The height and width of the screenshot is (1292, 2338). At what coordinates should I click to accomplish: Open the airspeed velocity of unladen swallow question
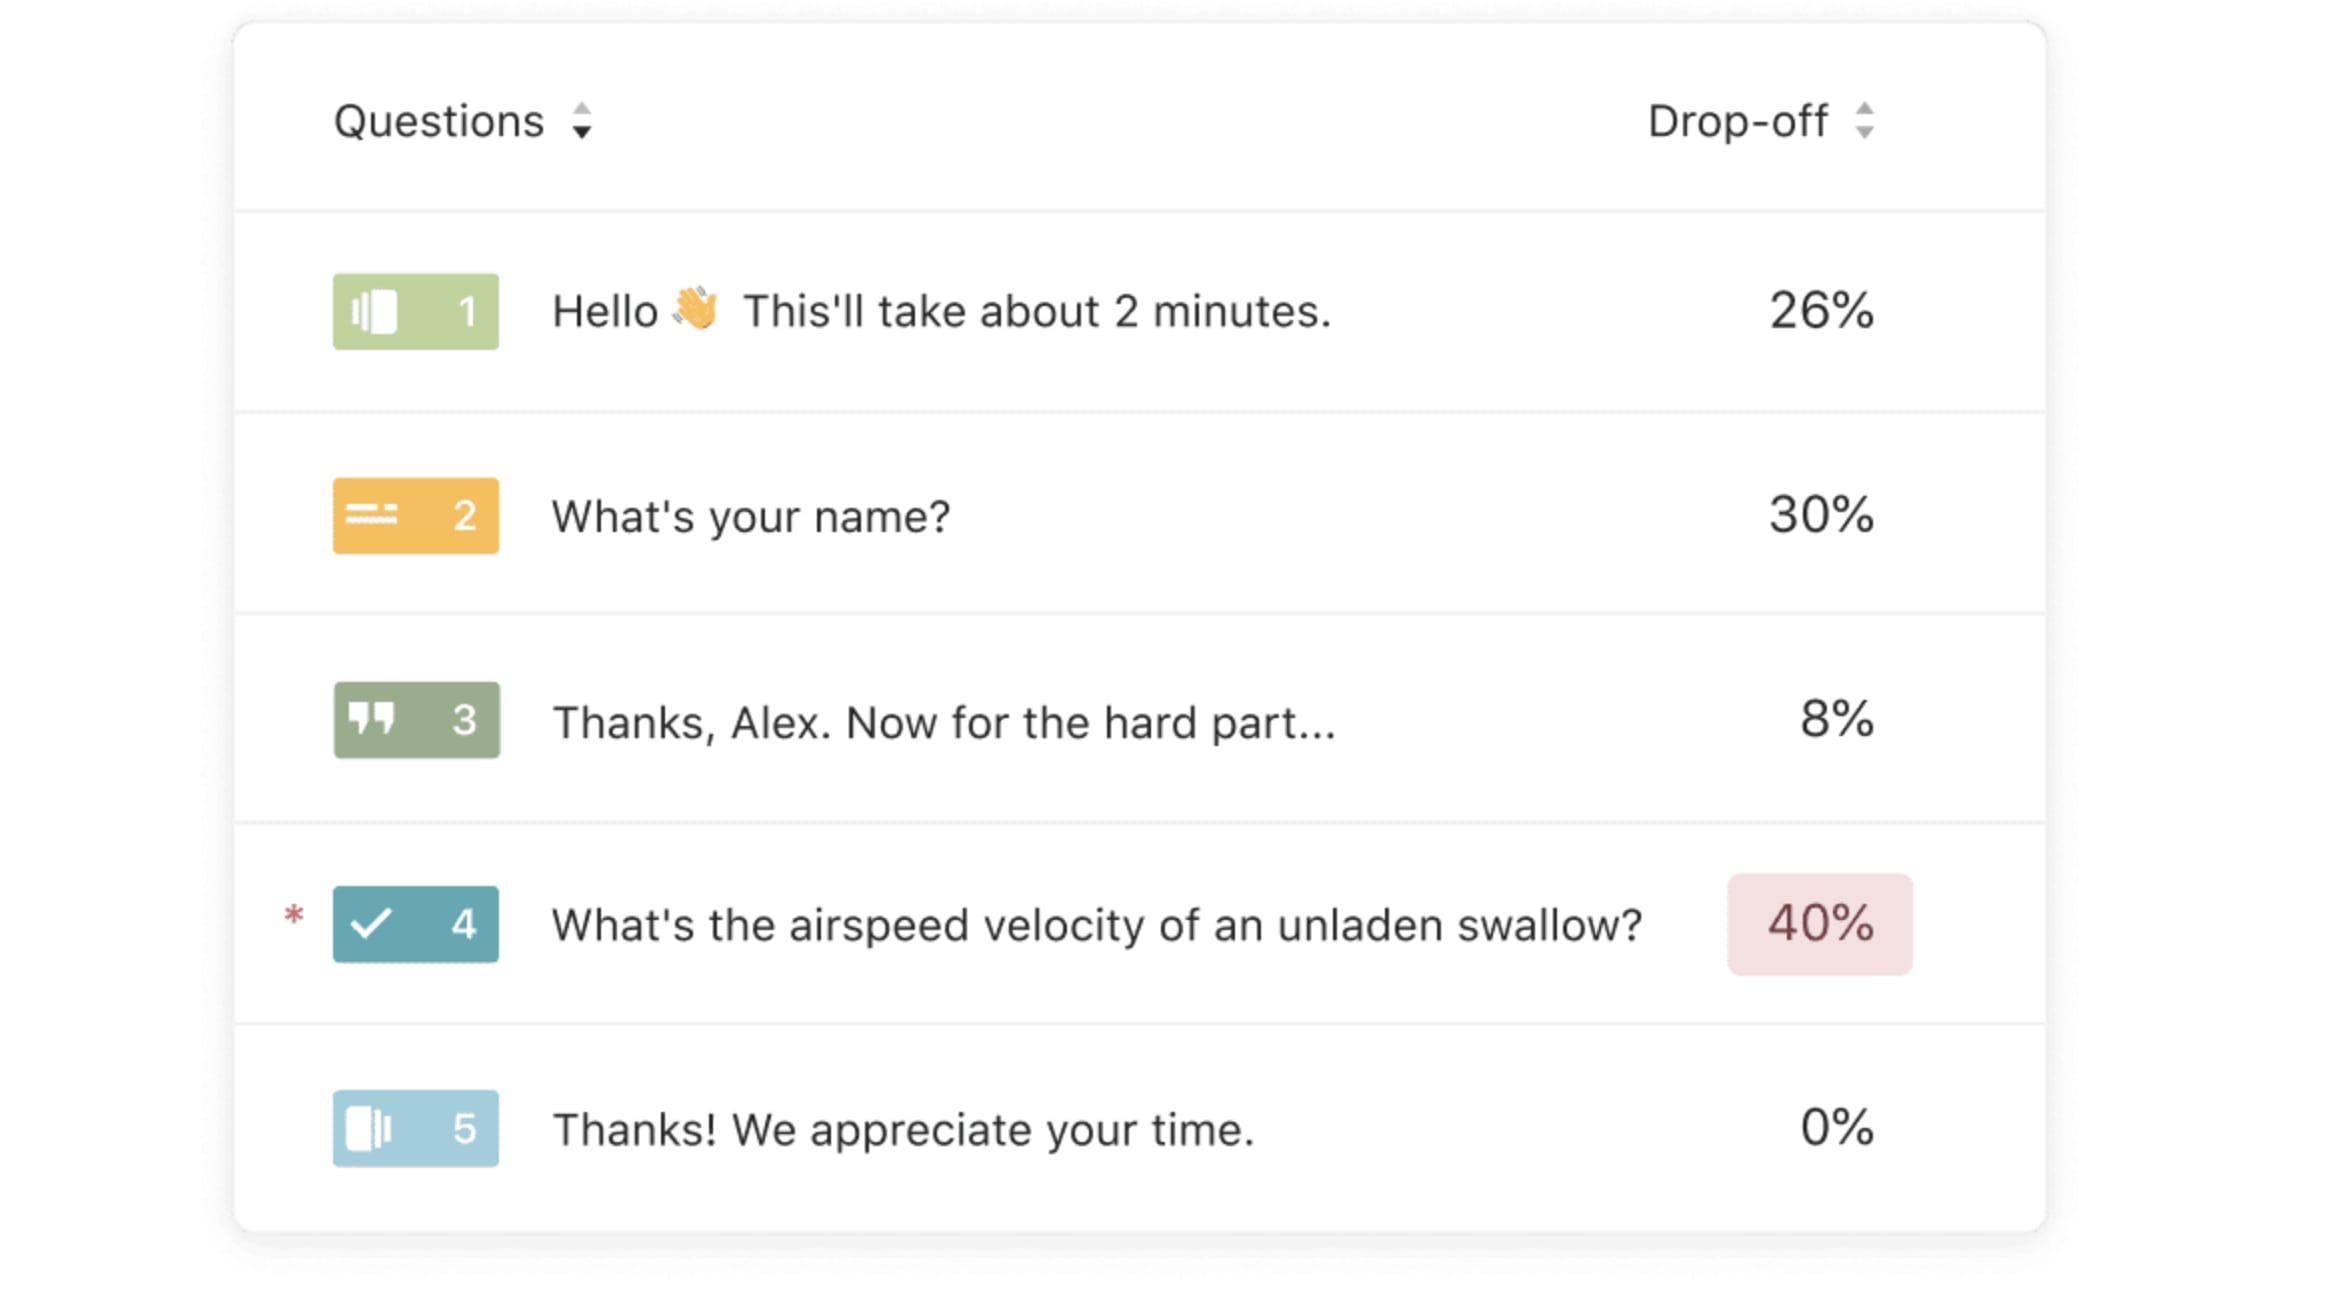click(1097, 925)
